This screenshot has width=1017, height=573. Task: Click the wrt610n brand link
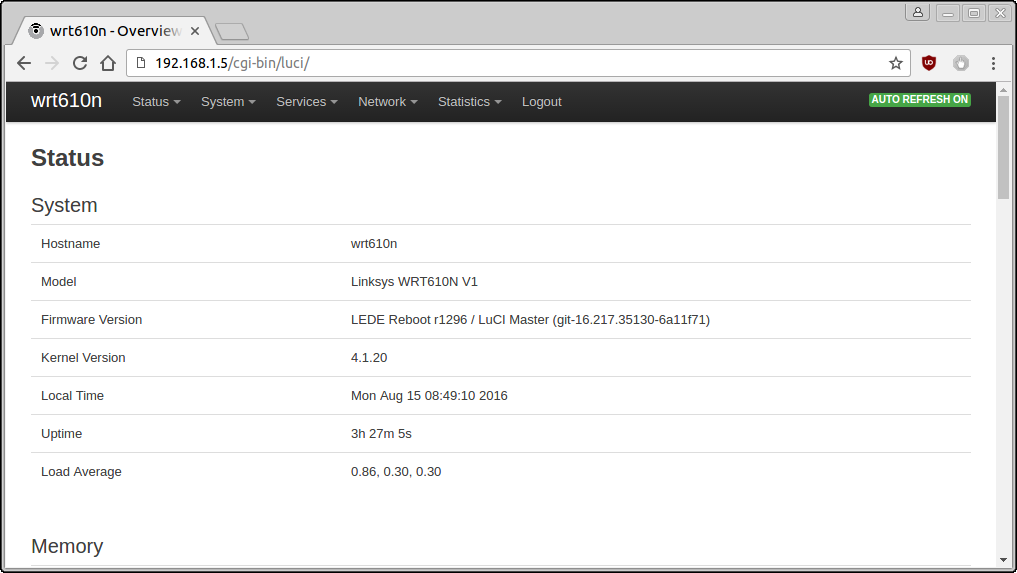tap(66, 101)
